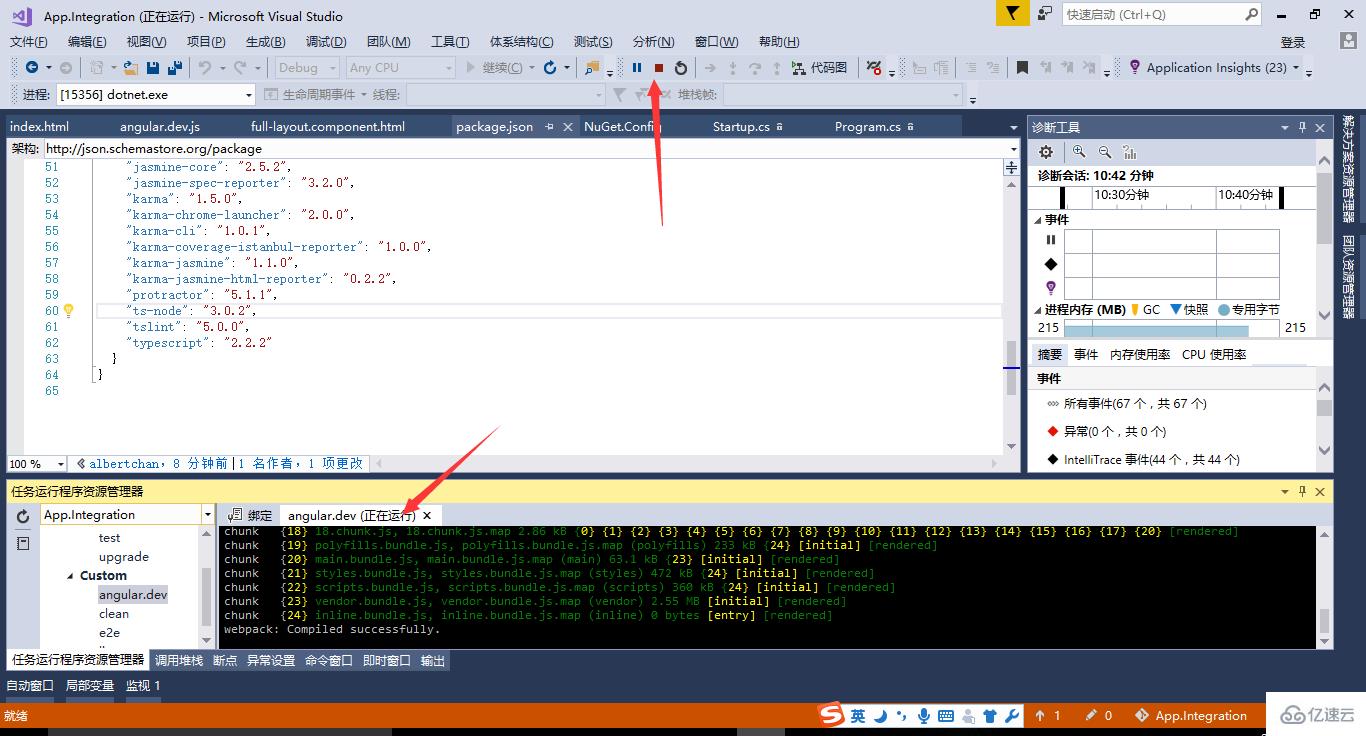
Task: Save all open files
Action: pyautogui.click(x=175, y=68)
